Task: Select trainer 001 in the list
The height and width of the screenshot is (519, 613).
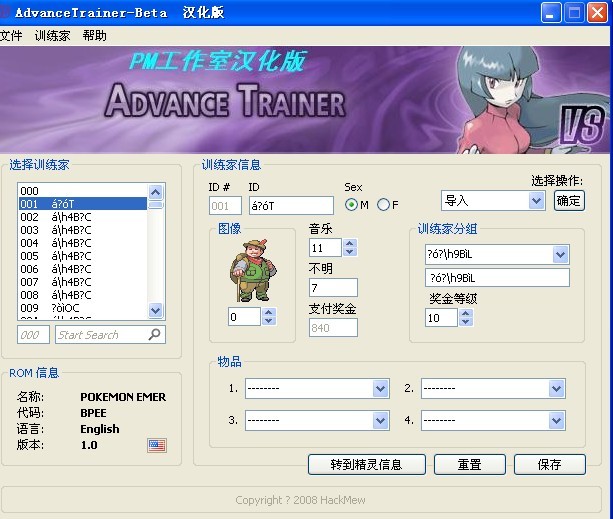Action: tap(83, 204)
